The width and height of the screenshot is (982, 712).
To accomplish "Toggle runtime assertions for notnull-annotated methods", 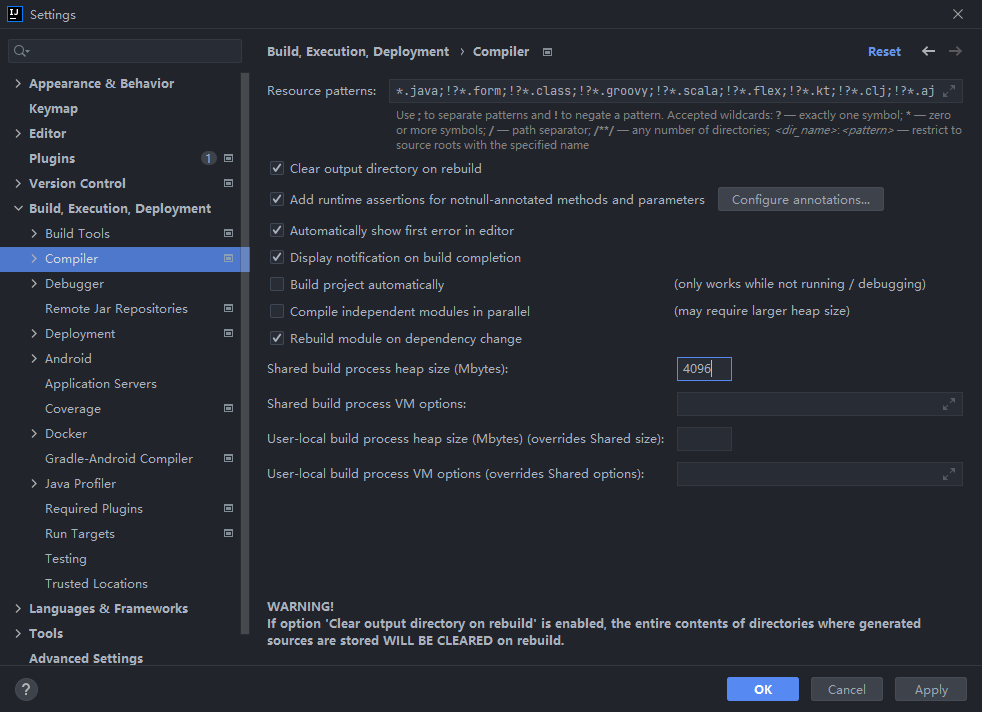I will coord(277,199).
